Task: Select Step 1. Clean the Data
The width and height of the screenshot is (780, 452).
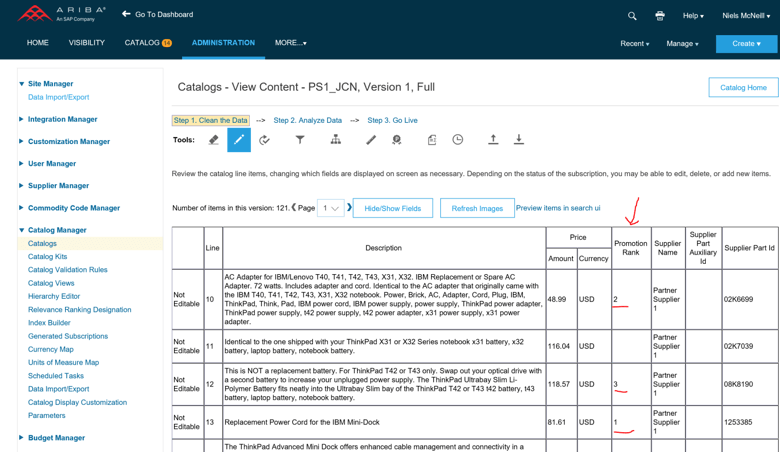Action: 210,120
